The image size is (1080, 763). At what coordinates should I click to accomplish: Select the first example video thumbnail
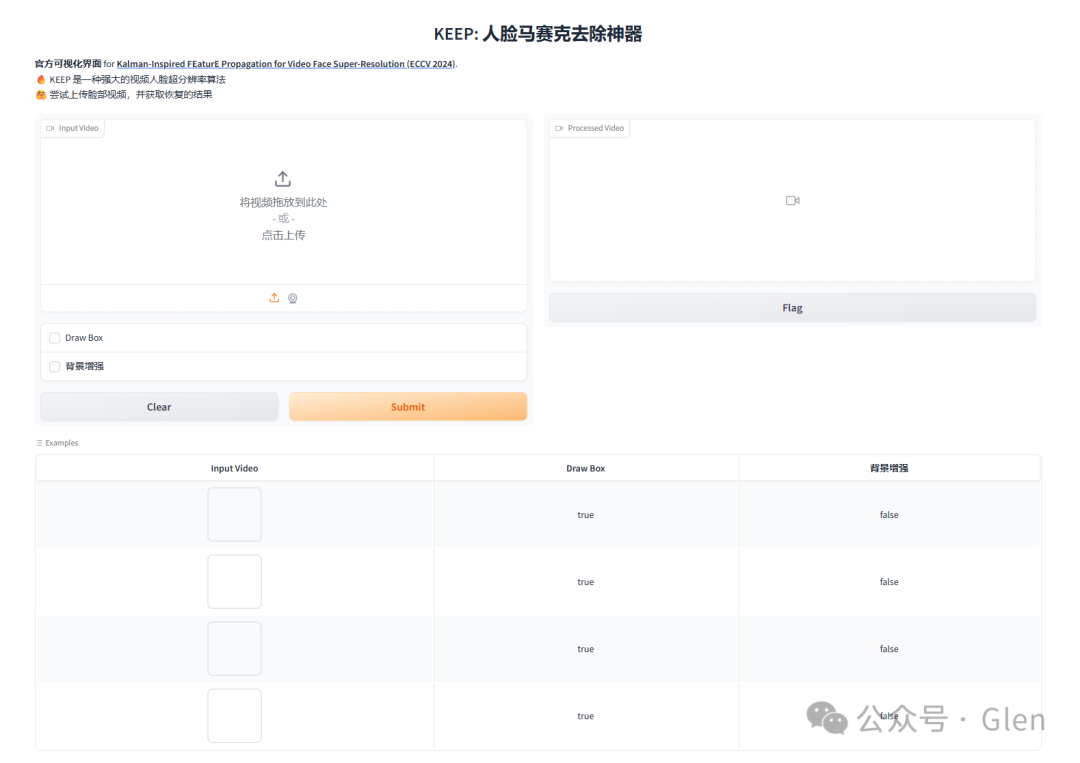tap(234, 514)
